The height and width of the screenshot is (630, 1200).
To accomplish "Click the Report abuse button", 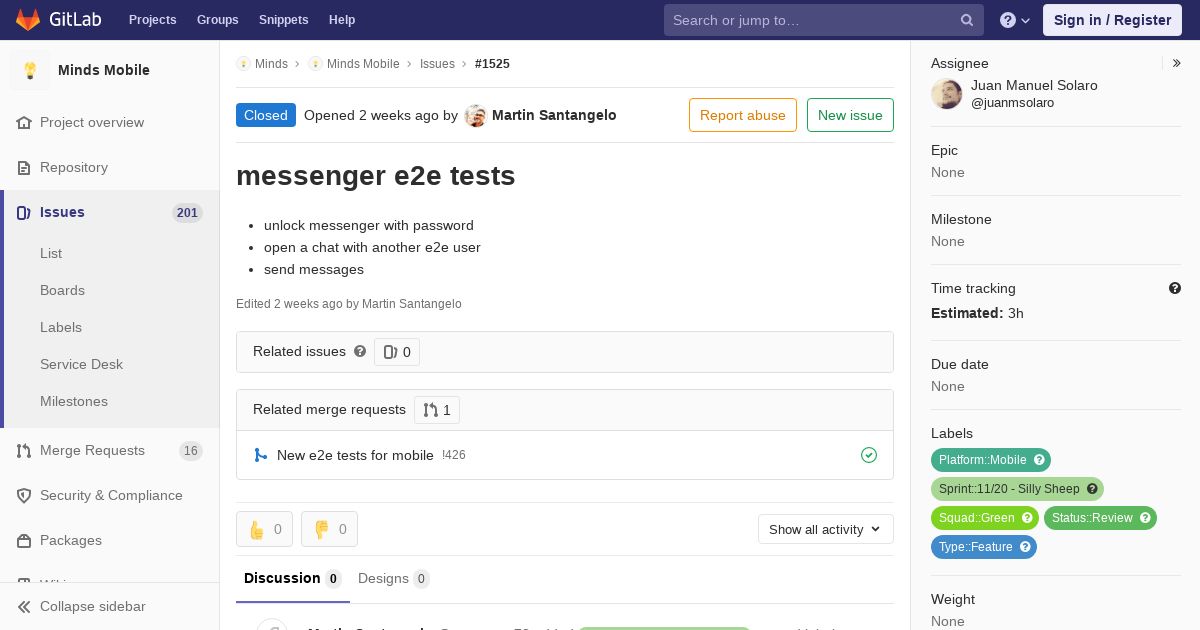I will click(x=743, y=115).
